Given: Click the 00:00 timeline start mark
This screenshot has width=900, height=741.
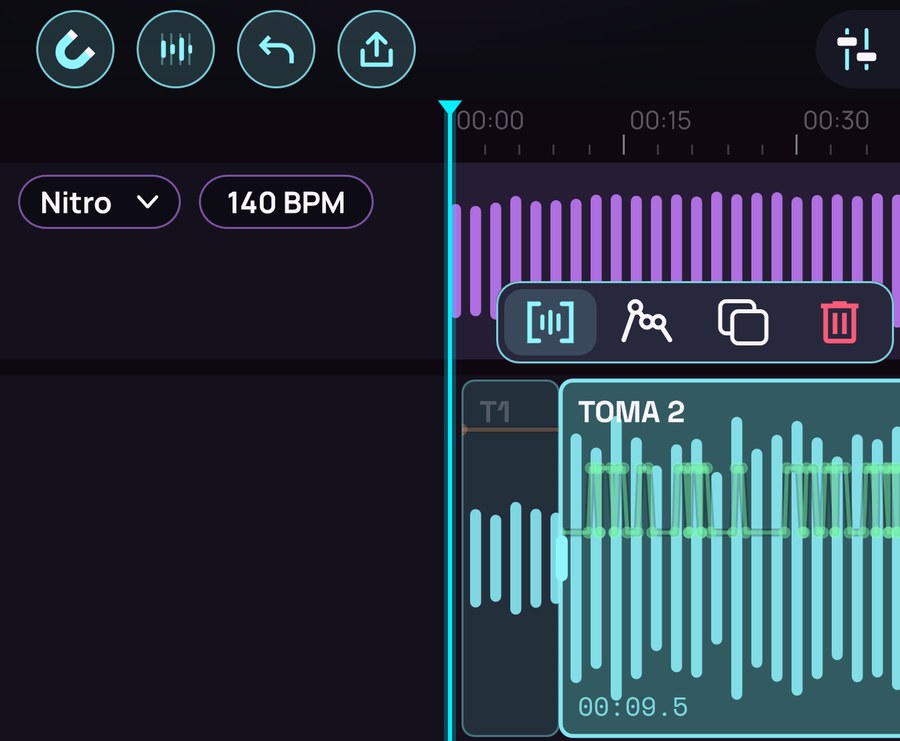Looking at the screenshot, I should pyautogui.click(x=490, y=121).
